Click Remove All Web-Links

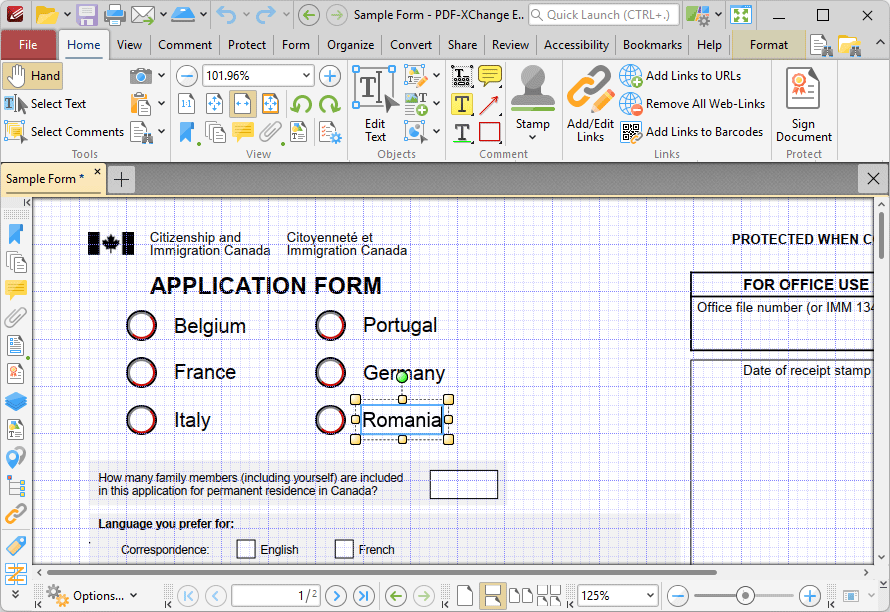pos(705,104)
